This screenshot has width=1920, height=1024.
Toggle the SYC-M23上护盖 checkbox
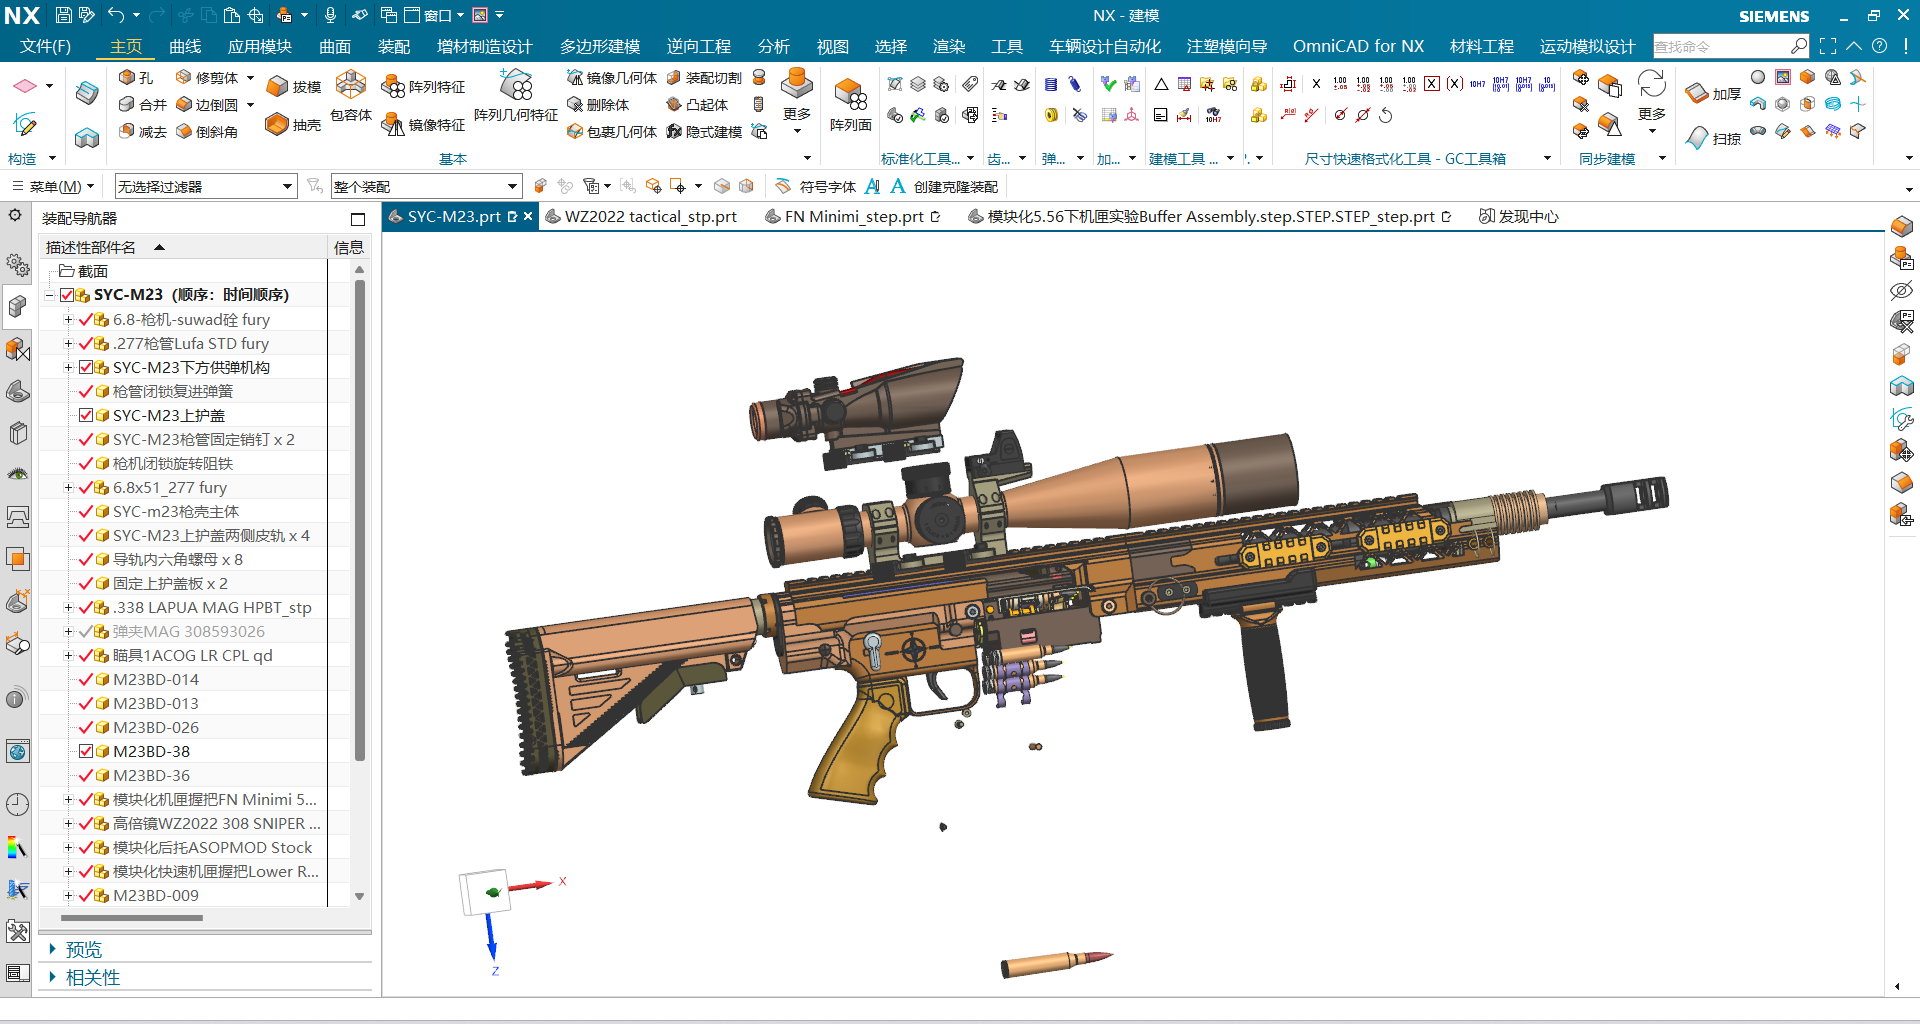click(x=86, y=416)
